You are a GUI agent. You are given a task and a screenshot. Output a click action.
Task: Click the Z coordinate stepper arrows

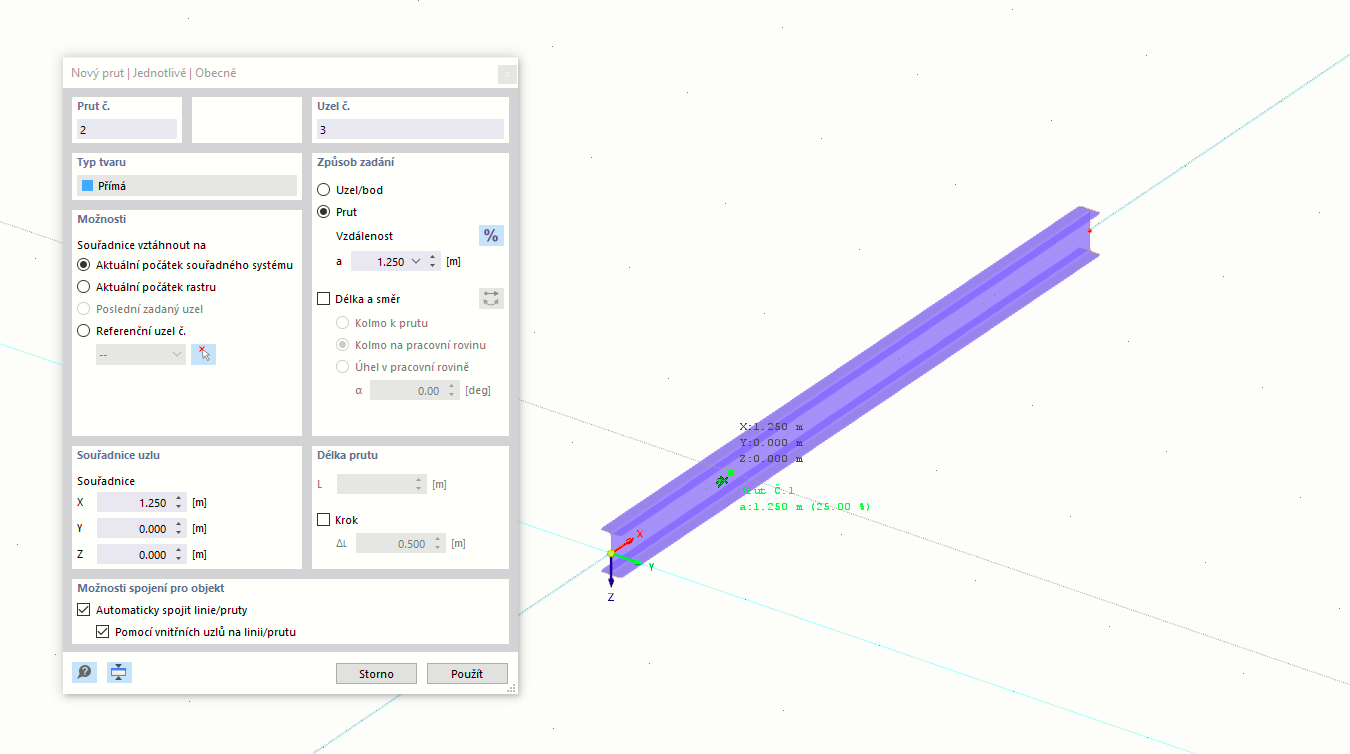click(179, 554)
